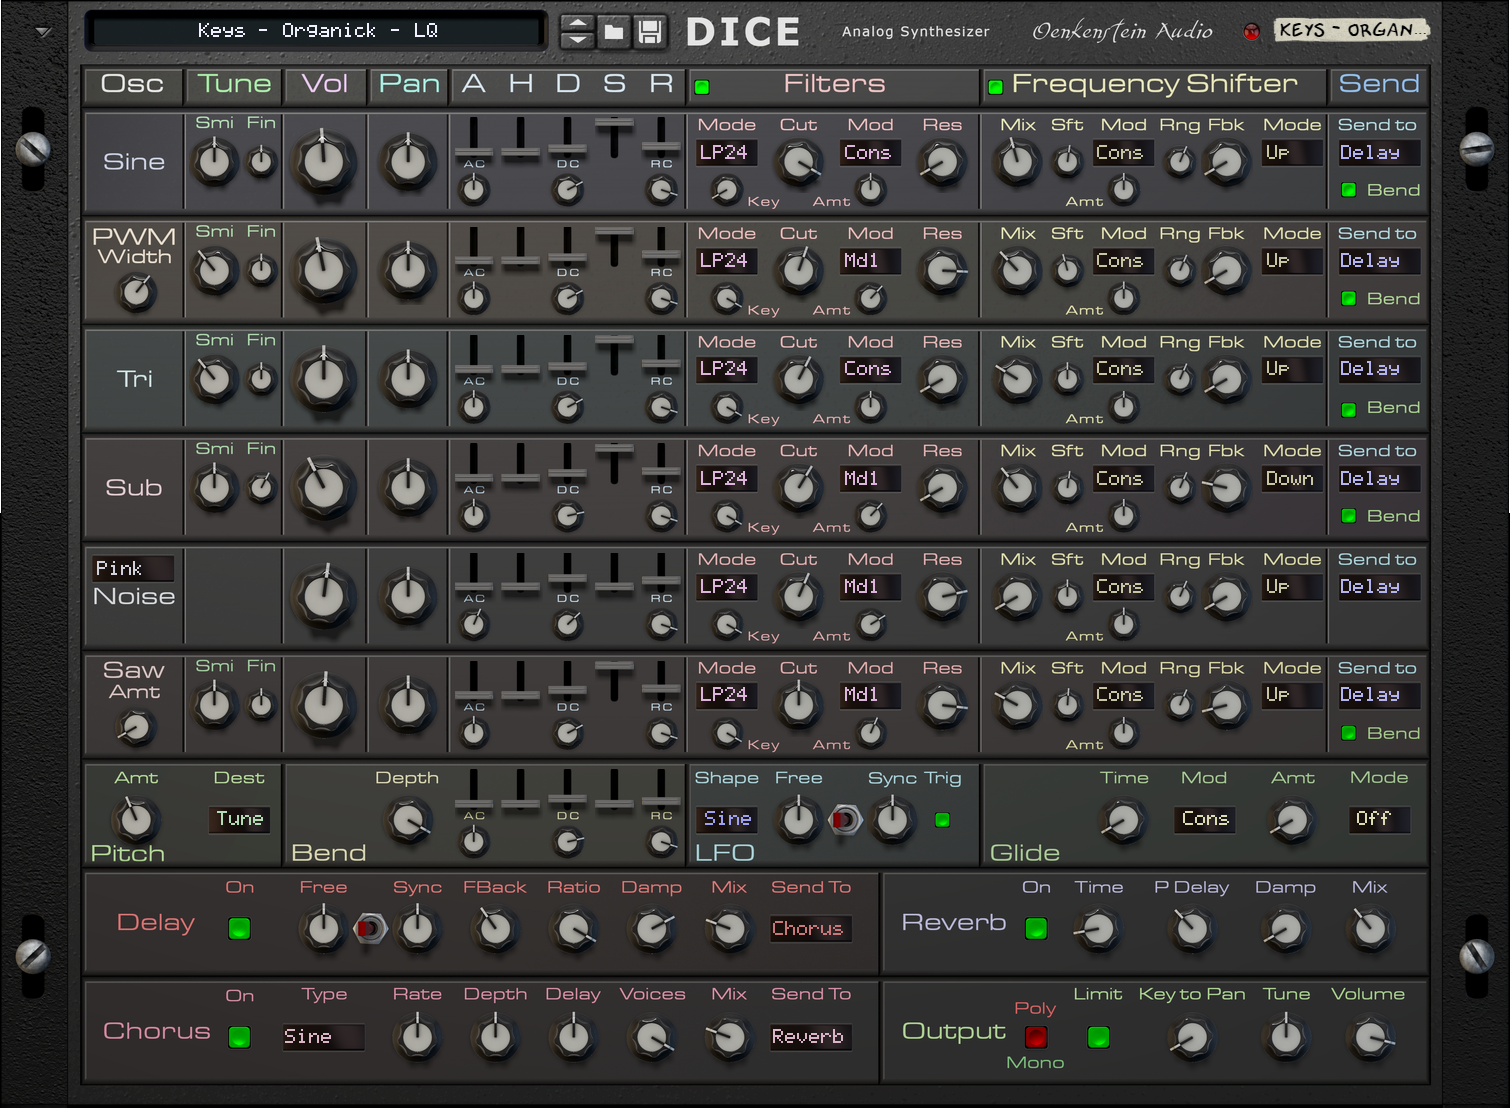The width and height of the screenshot is (1510, 1108).
Task: Toggle Bend LED in the PWM row
Action: 1348,298
